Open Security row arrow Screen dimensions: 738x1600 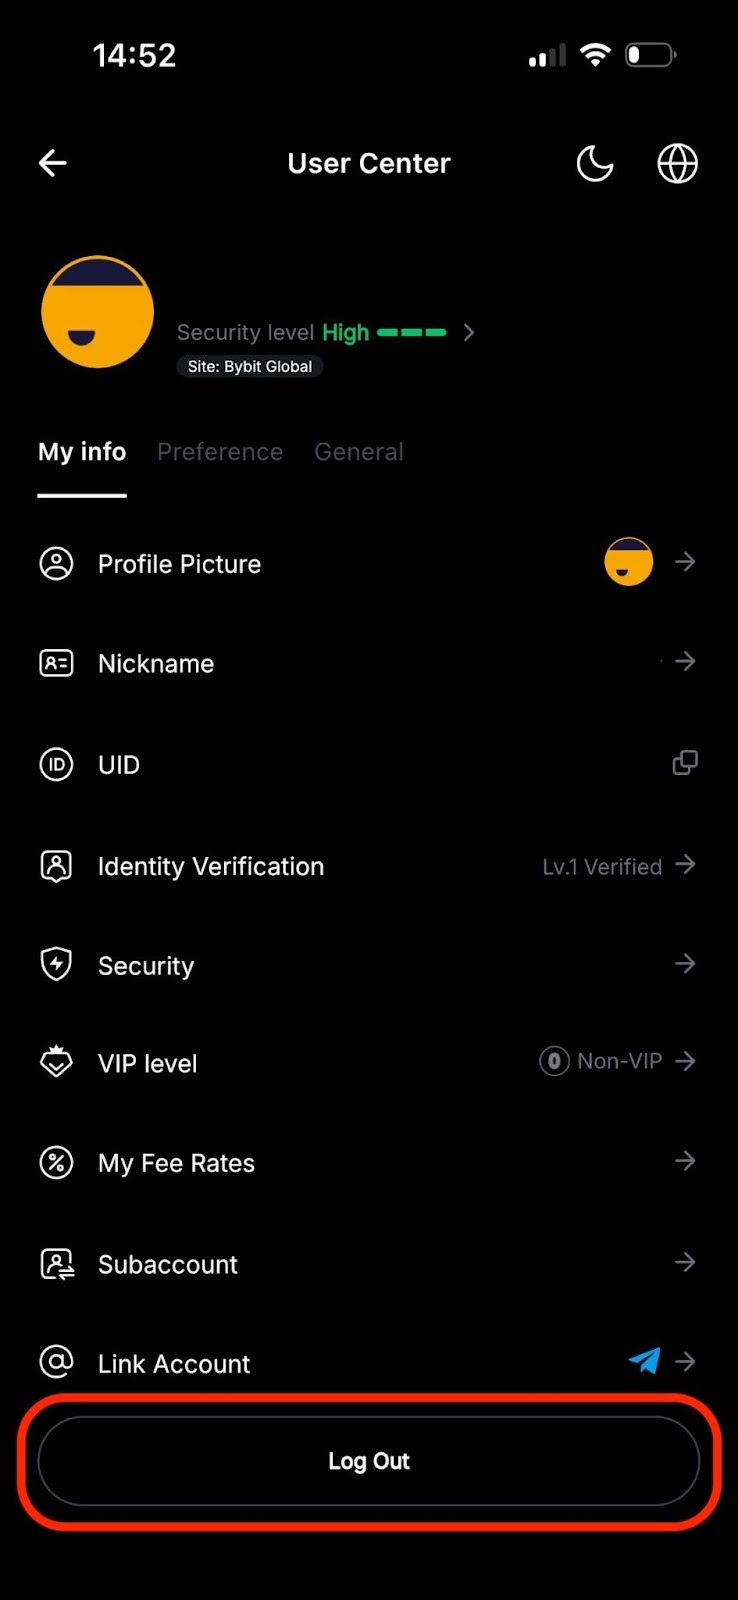[x=685, y=964]
